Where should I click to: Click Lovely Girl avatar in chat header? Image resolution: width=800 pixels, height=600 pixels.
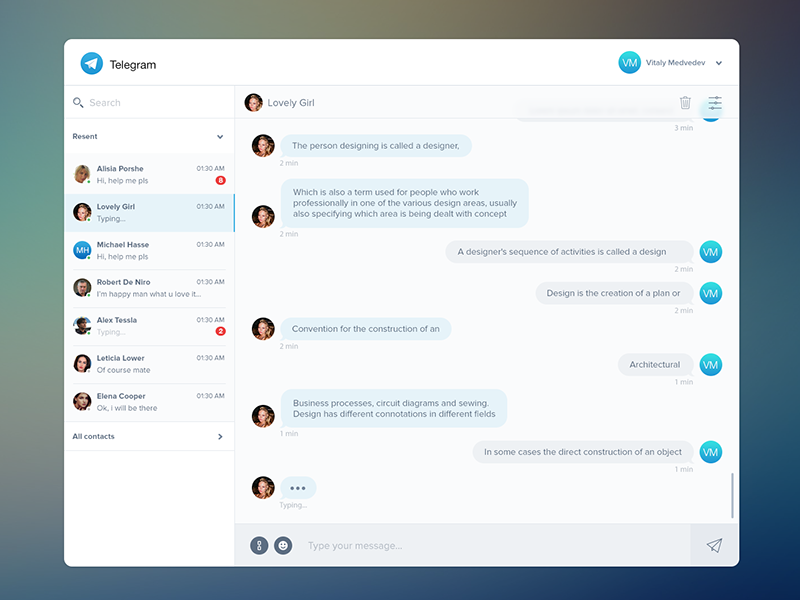(x=254, y=103)
